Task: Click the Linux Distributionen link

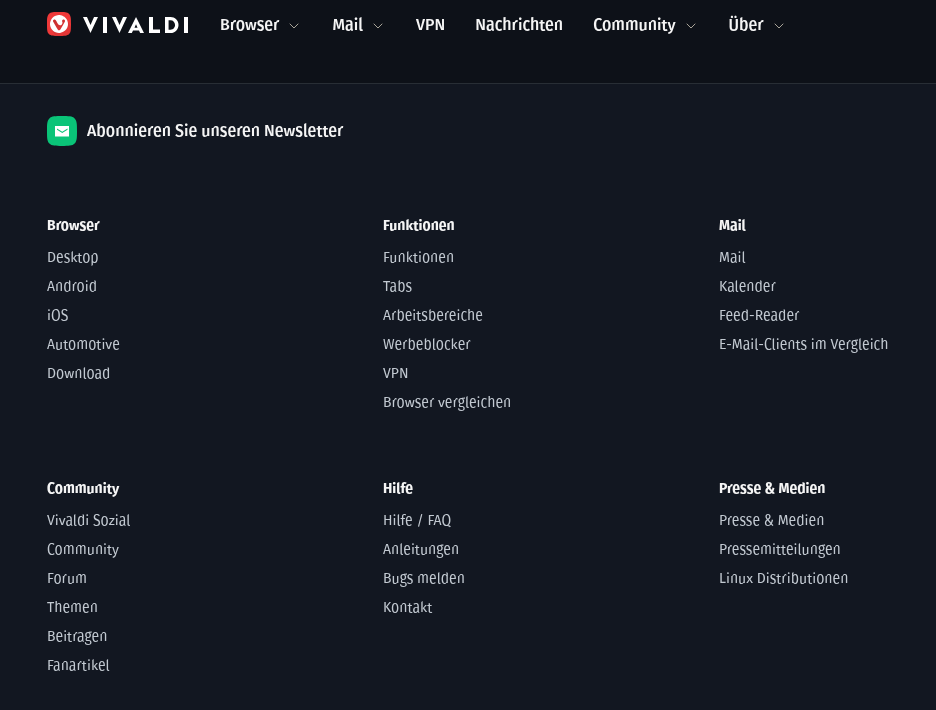Action: [x=784, y=578]
